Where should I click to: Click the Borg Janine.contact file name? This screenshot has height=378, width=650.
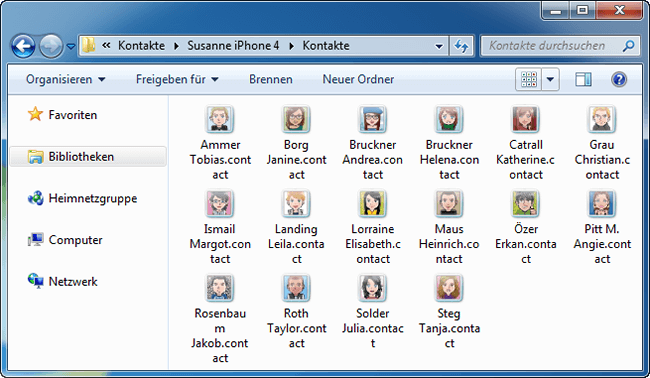point(296,160)
